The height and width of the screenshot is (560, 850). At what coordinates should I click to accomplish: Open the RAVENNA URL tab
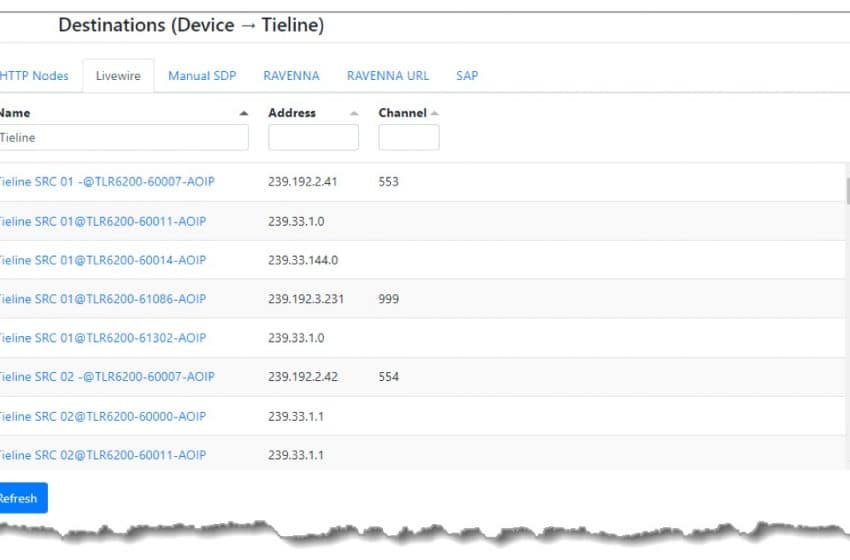[x=388, y=76]
